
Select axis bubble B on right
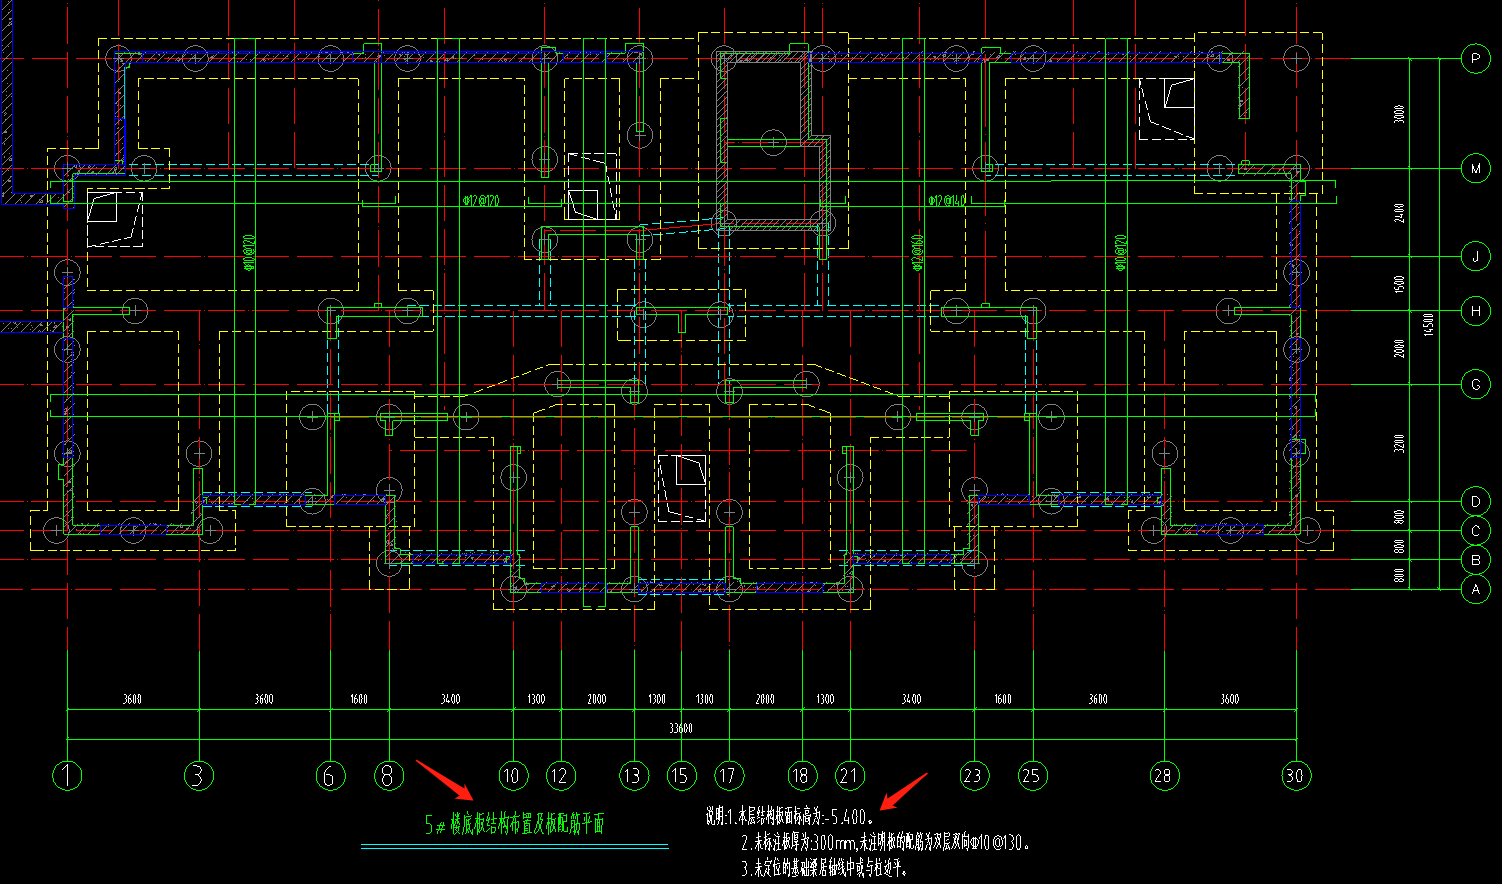[x=1476, y=560]
